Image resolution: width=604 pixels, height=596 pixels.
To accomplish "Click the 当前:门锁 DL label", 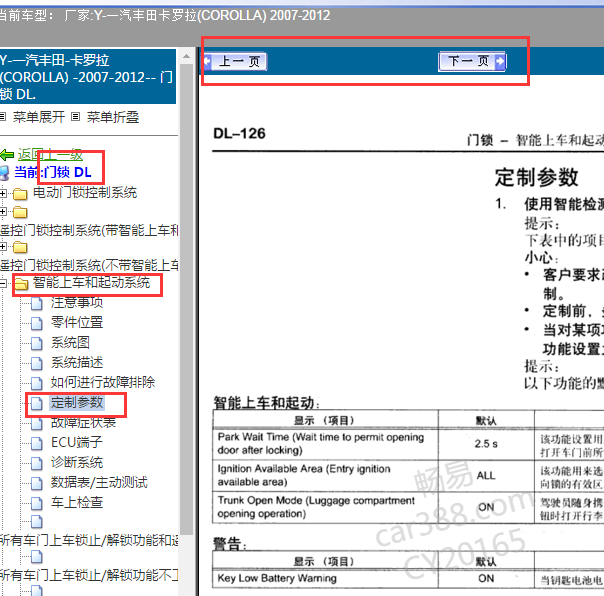I will click(x=53, y=172).
